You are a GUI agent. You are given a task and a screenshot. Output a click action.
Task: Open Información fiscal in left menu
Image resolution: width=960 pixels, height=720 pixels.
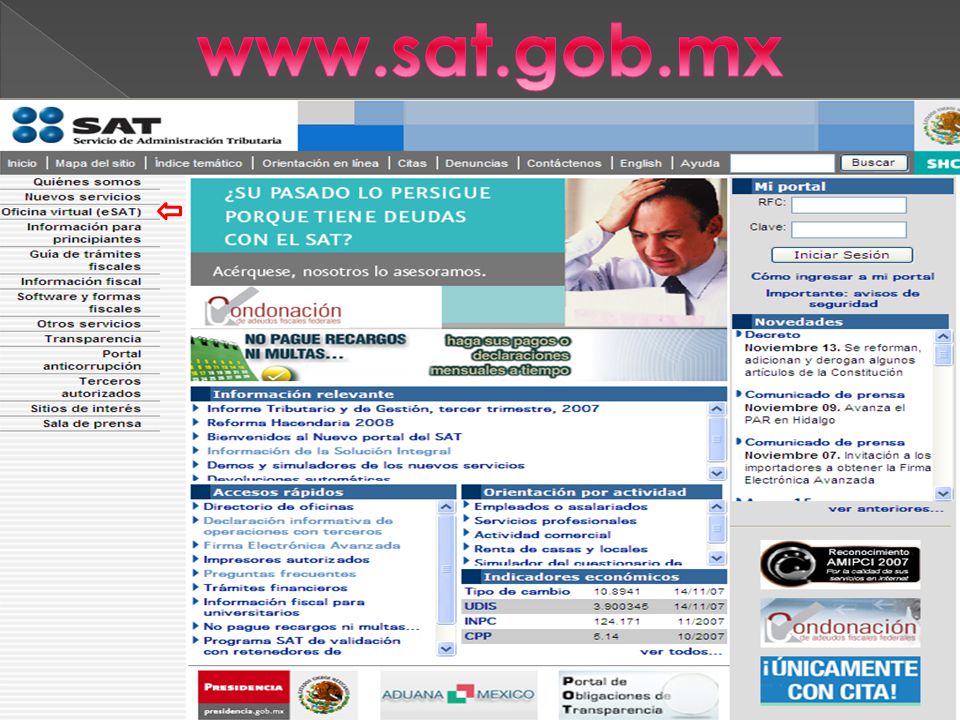pos(81,281)
